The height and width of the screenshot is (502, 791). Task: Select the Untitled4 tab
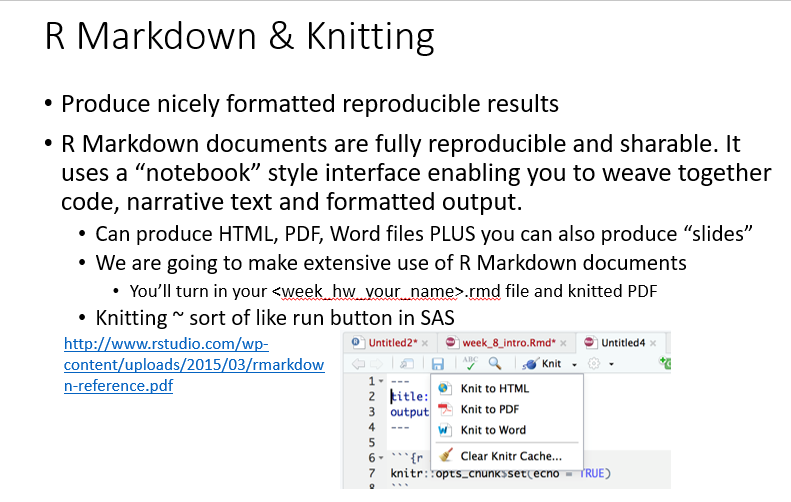coord(622,343)
